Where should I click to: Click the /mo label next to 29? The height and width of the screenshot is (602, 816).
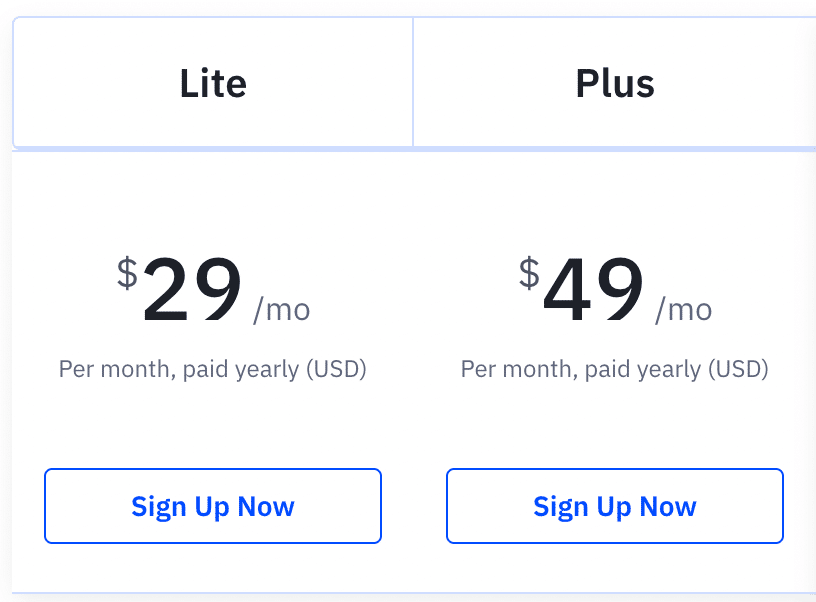click(x=282, y=310)
